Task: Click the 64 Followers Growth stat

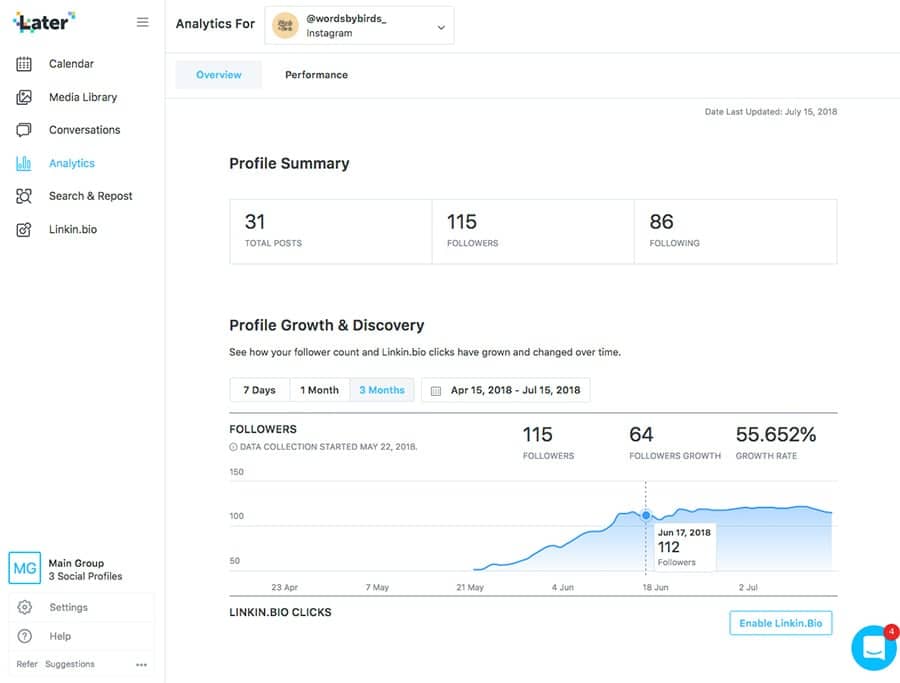Action: 674,443
